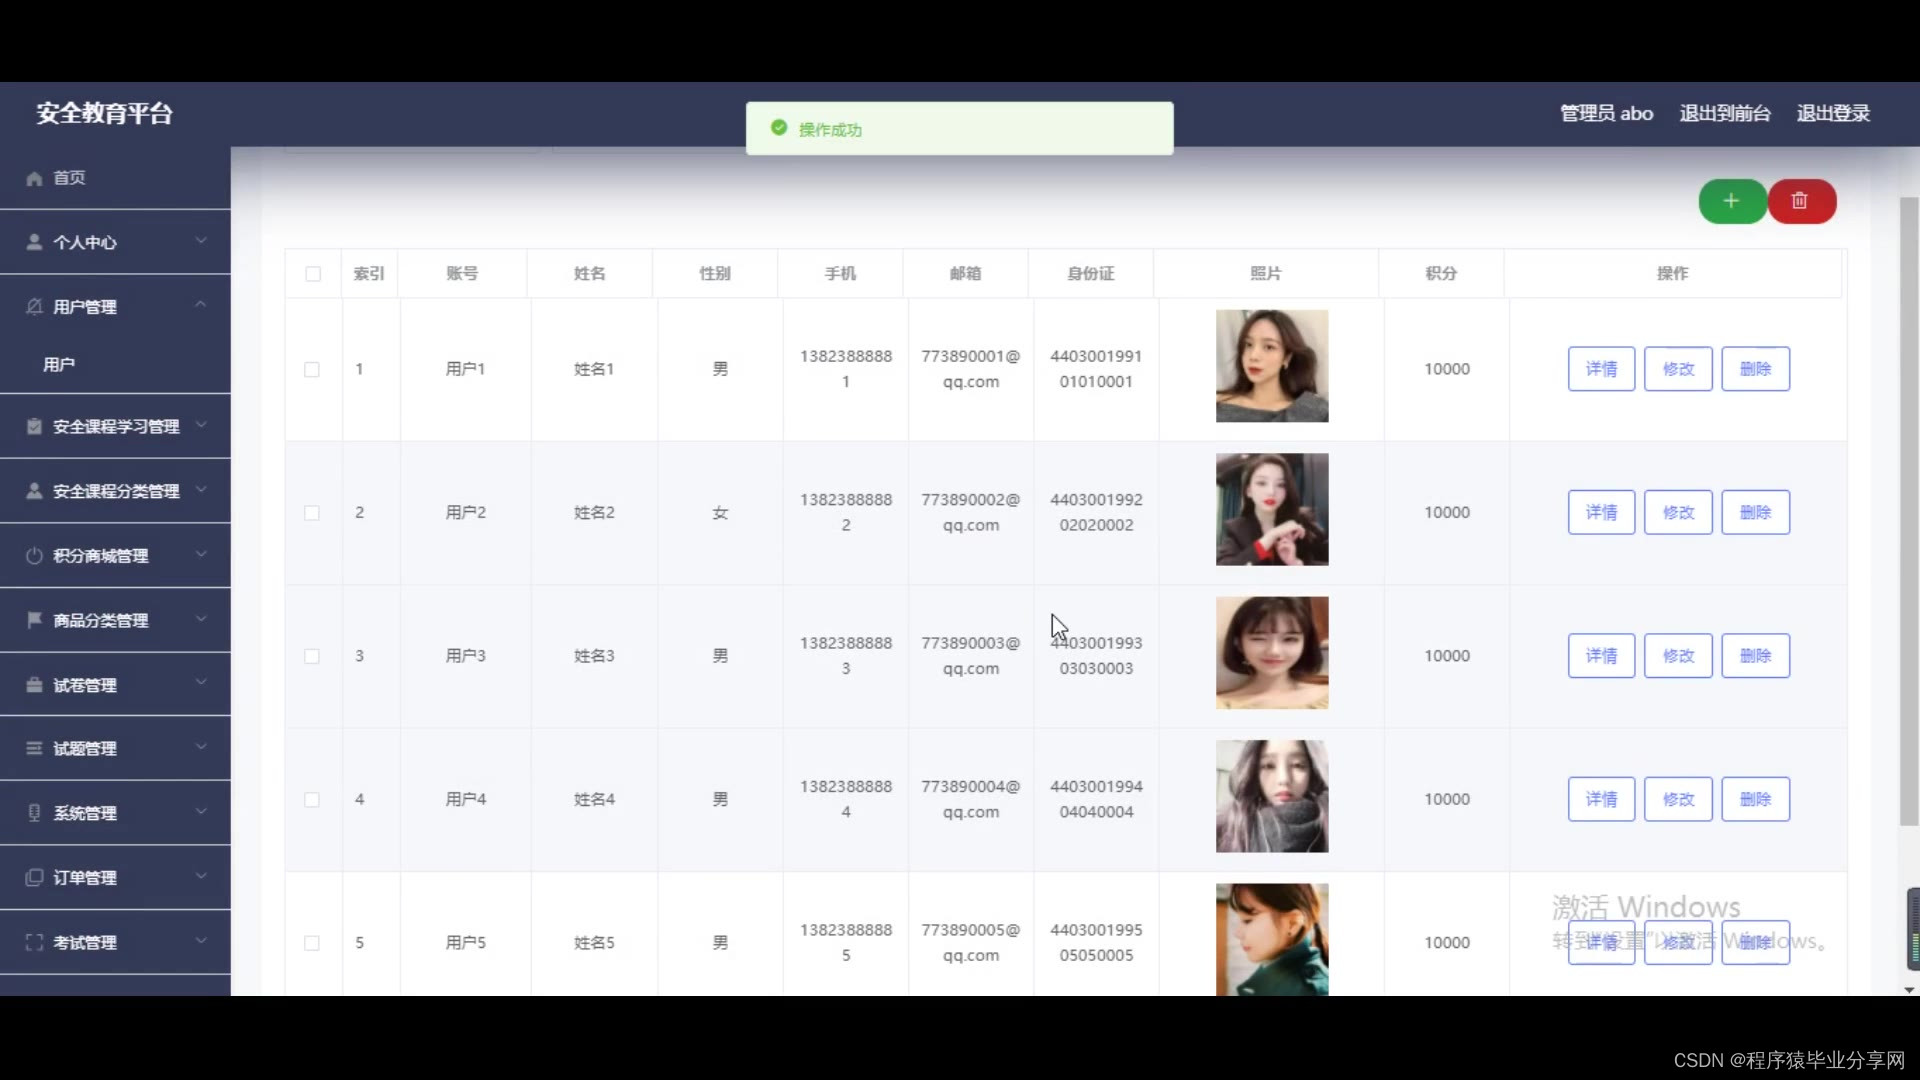Expand the 系统管理 menu chevron
The height and width of the screenshot is (1080, 1920).
(201, 811)
